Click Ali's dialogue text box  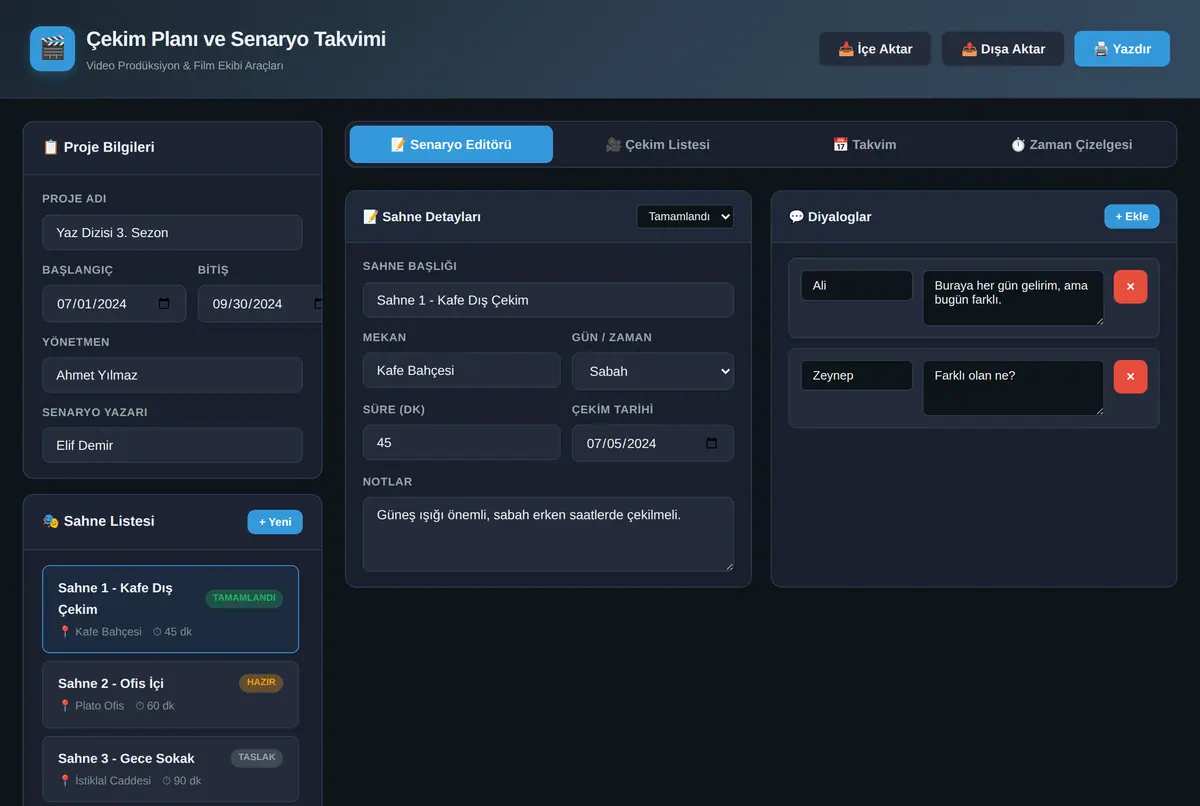click(1013, 298)
